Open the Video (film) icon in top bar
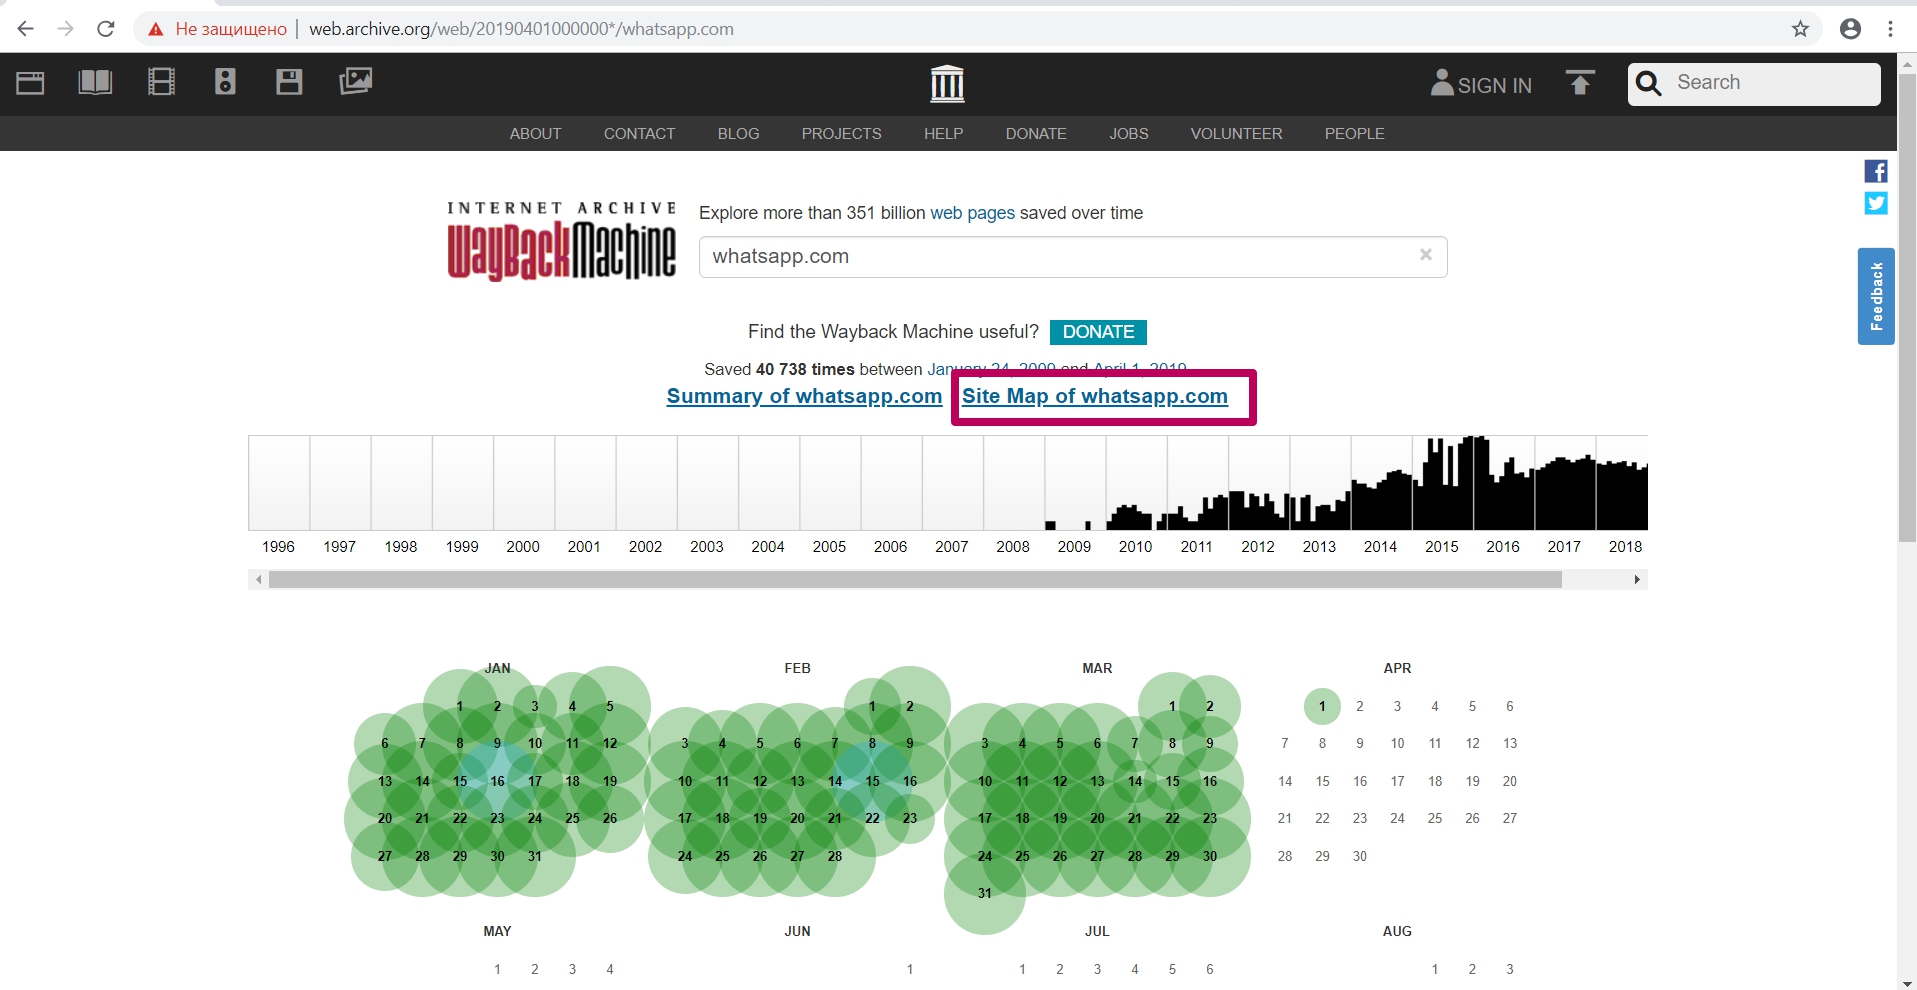Image resolution: width=1917 pixels, height=990 pixels. 161,82
